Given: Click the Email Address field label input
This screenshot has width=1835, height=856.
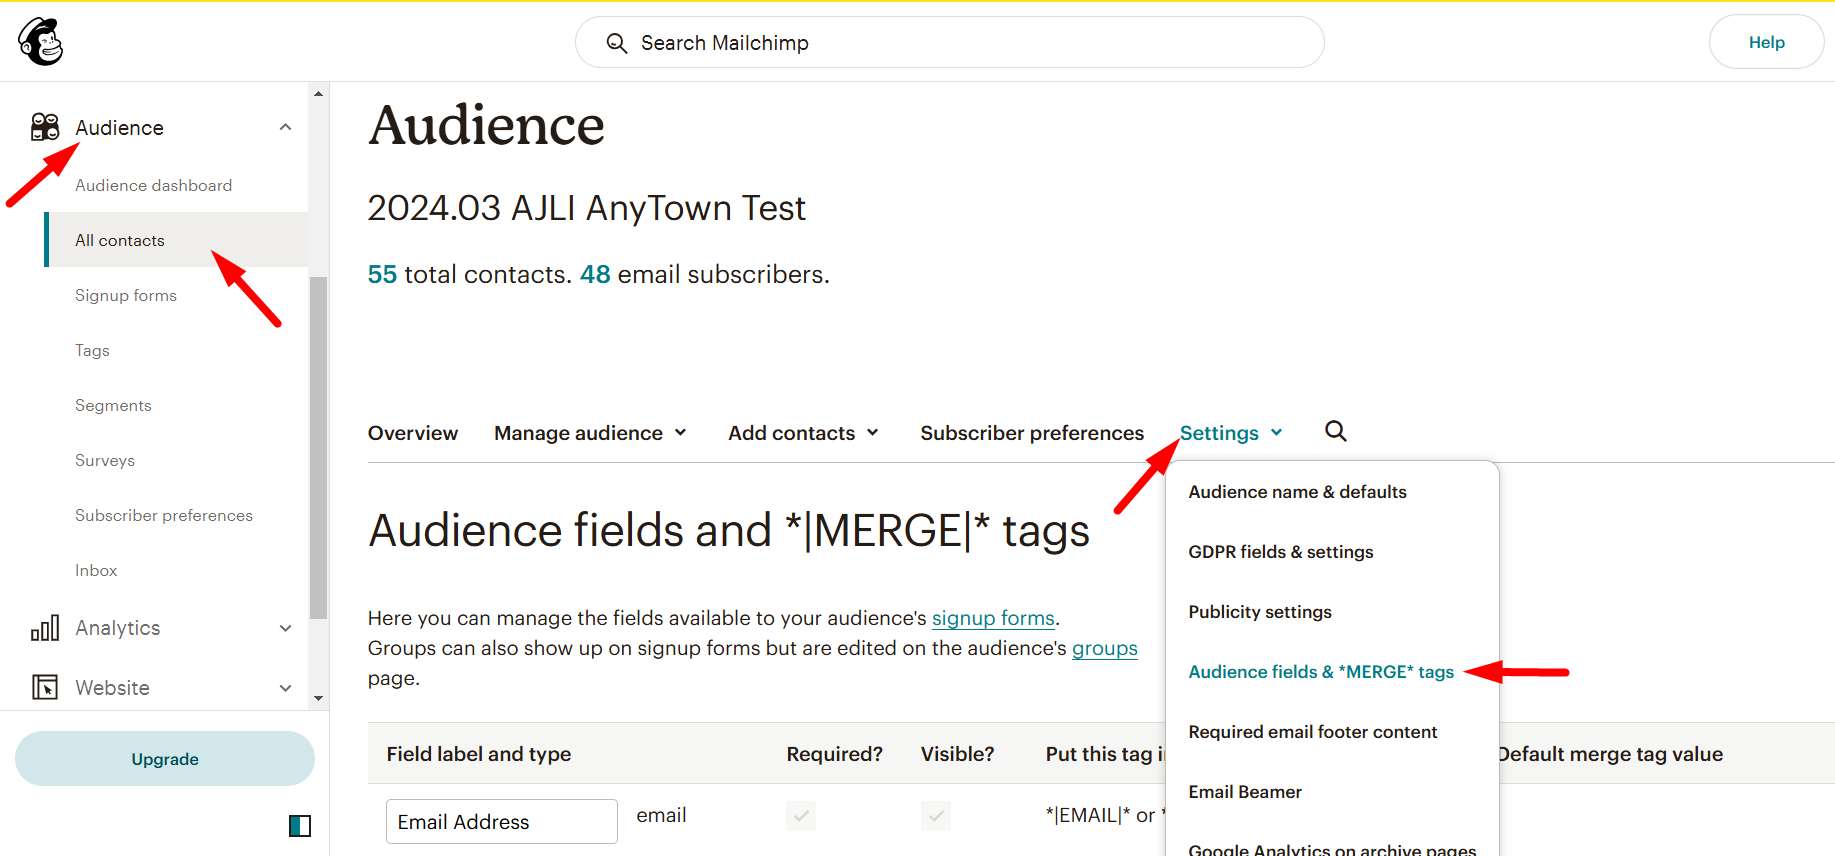Looking at the screenshot, I should coord(502,821).
